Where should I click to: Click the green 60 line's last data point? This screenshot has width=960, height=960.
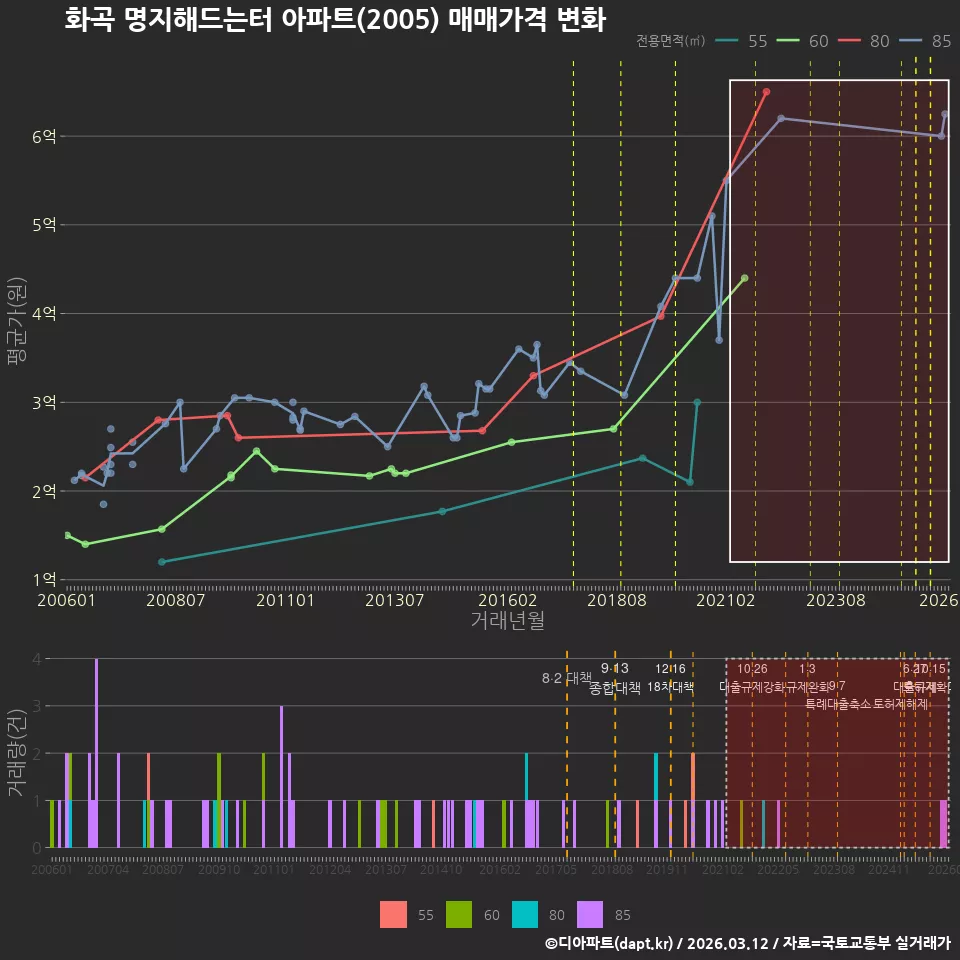coord(744,278)
